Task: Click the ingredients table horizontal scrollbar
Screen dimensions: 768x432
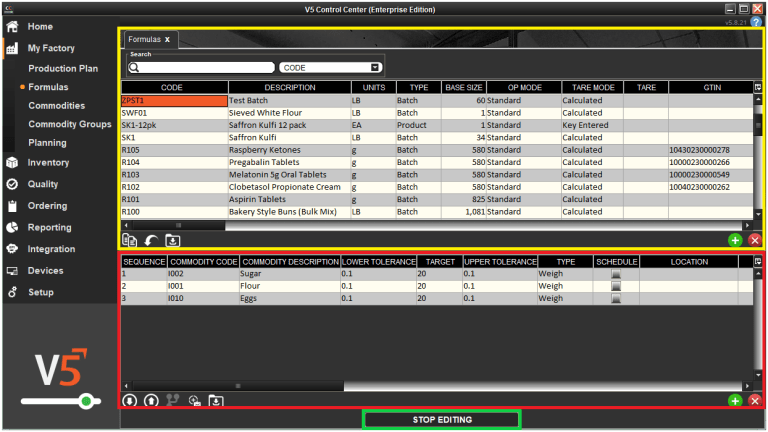Action: coord(238,386)
